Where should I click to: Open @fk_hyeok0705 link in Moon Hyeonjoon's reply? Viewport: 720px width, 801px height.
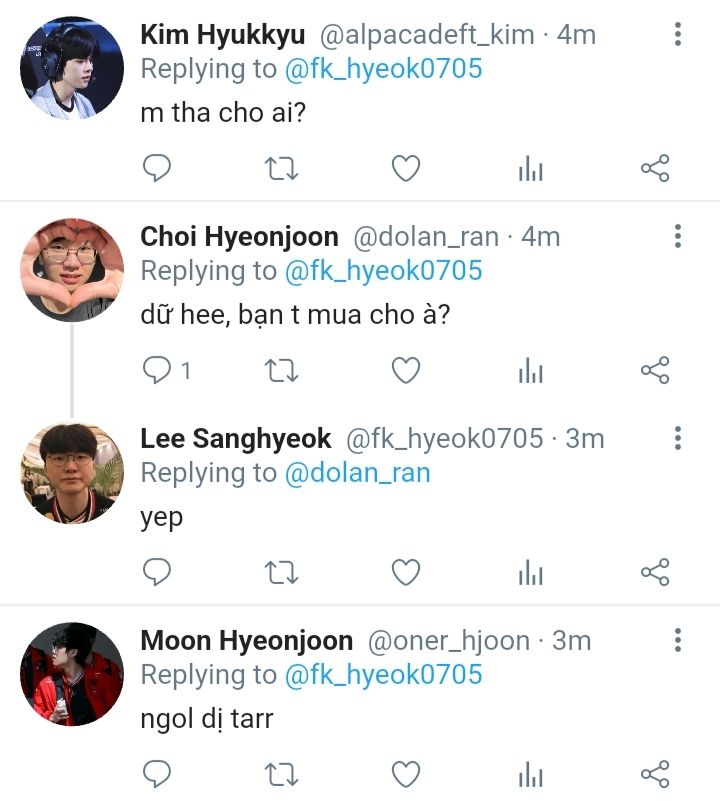[x=383, y=675]
